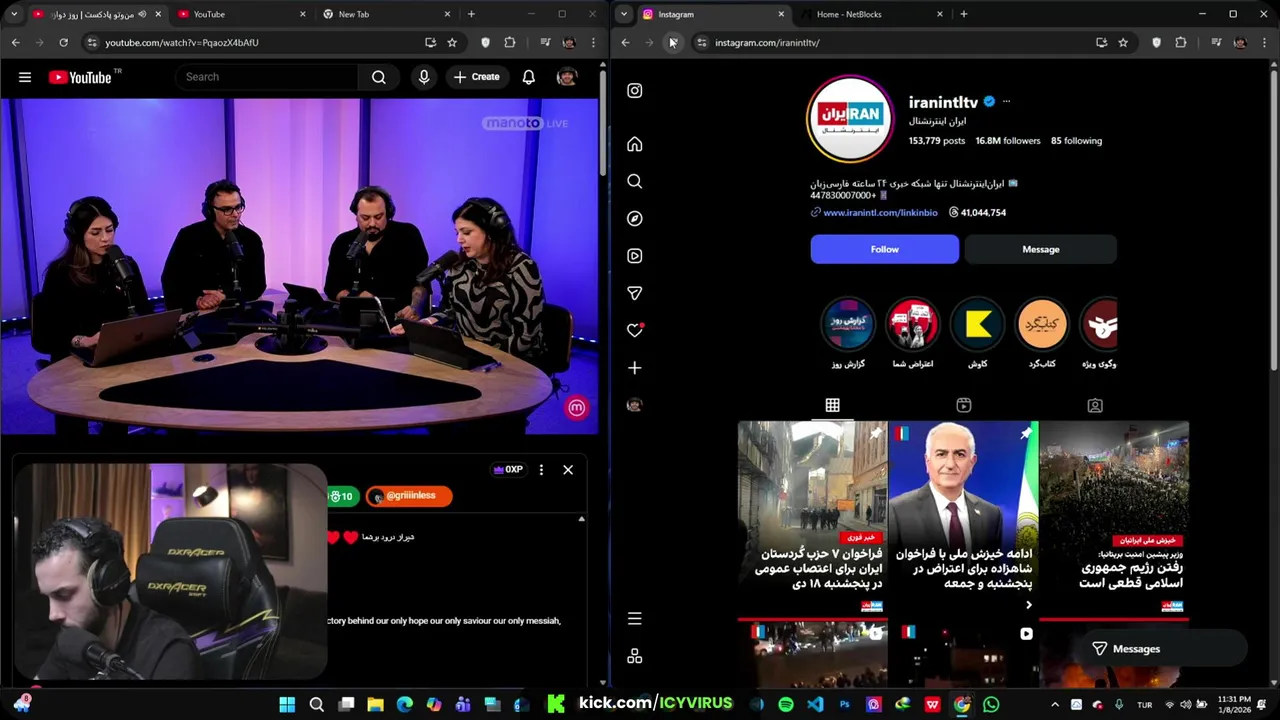Open media control icon in YouTube window toolbar

pos(544,43)
